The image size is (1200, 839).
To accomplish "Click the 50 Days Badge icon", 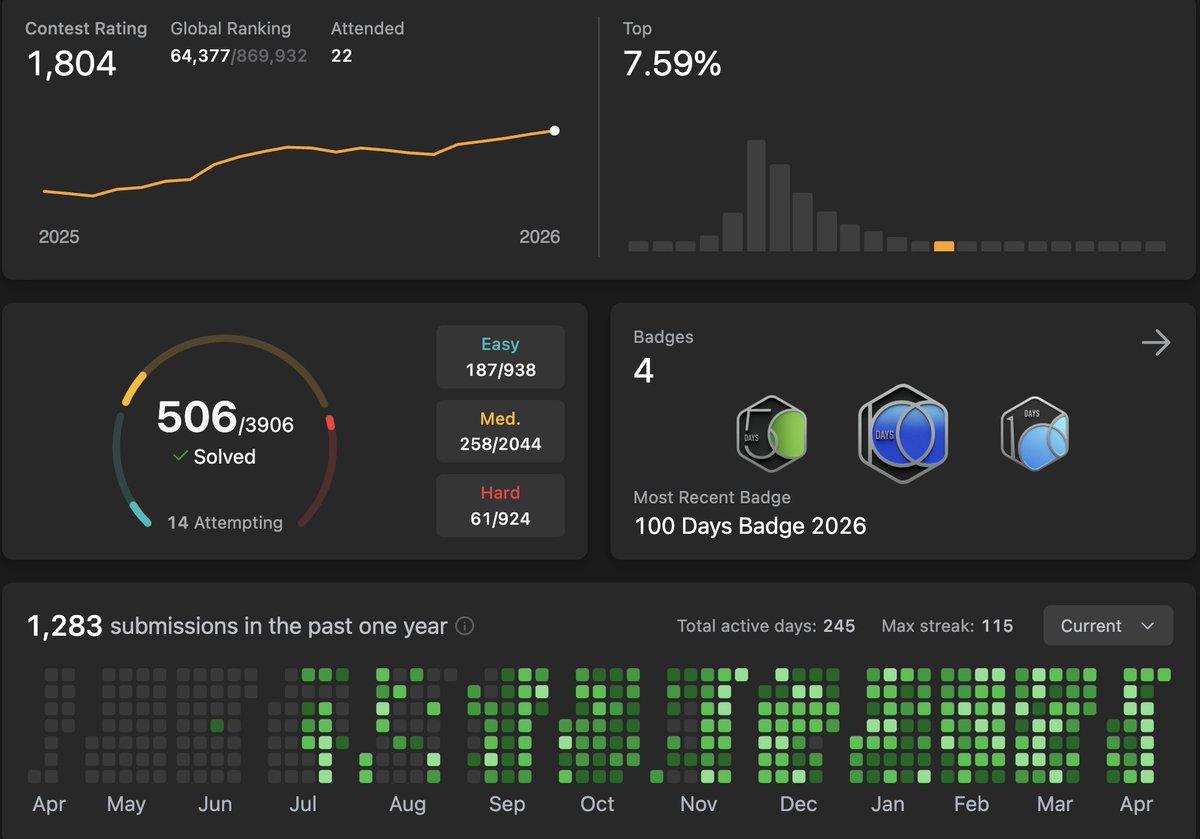I will click(771, 435).
